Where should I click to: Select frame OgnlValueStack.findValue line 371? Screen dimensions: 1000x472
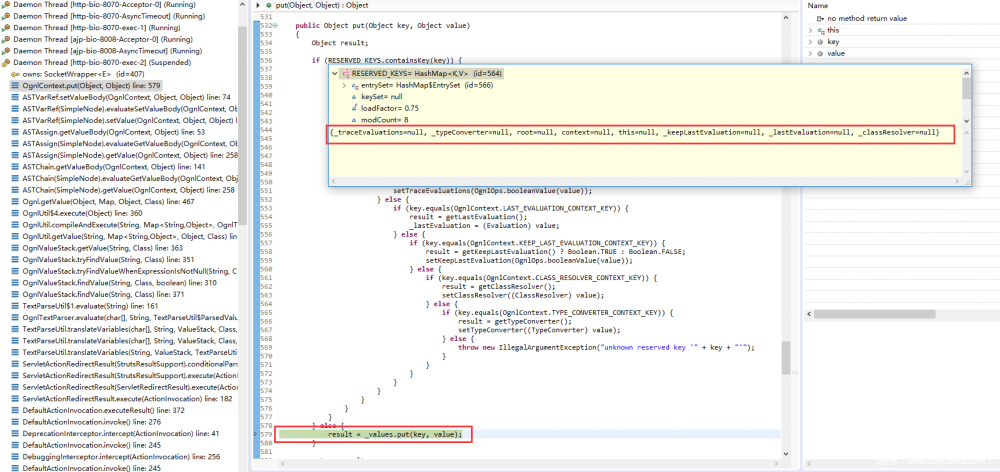click(103, 294)
